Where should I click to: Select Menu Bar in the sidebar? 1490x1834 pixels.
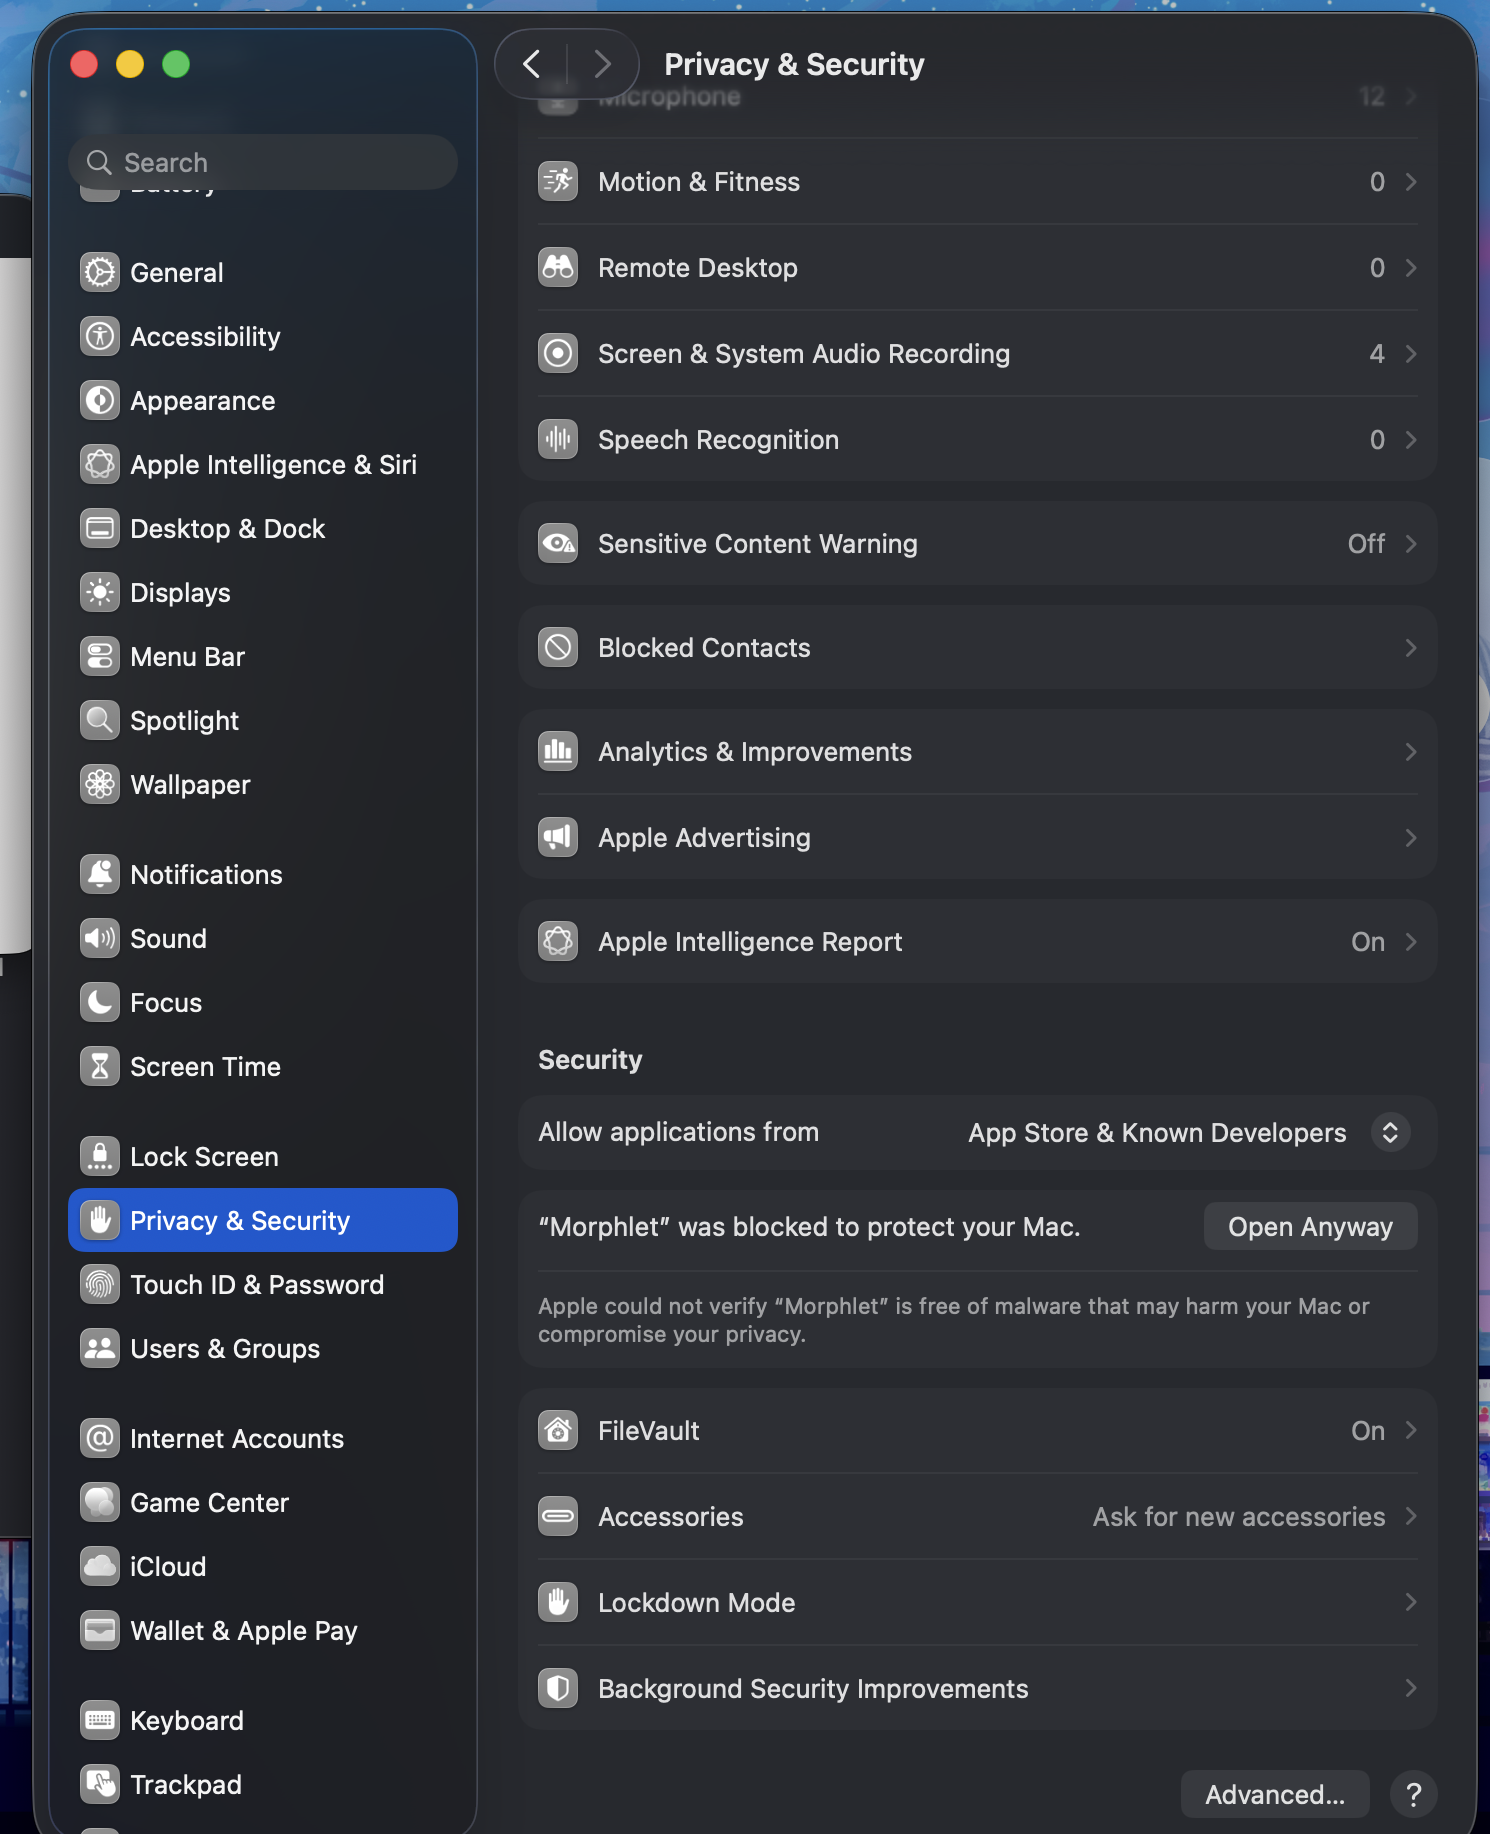(x=263, y=656)
